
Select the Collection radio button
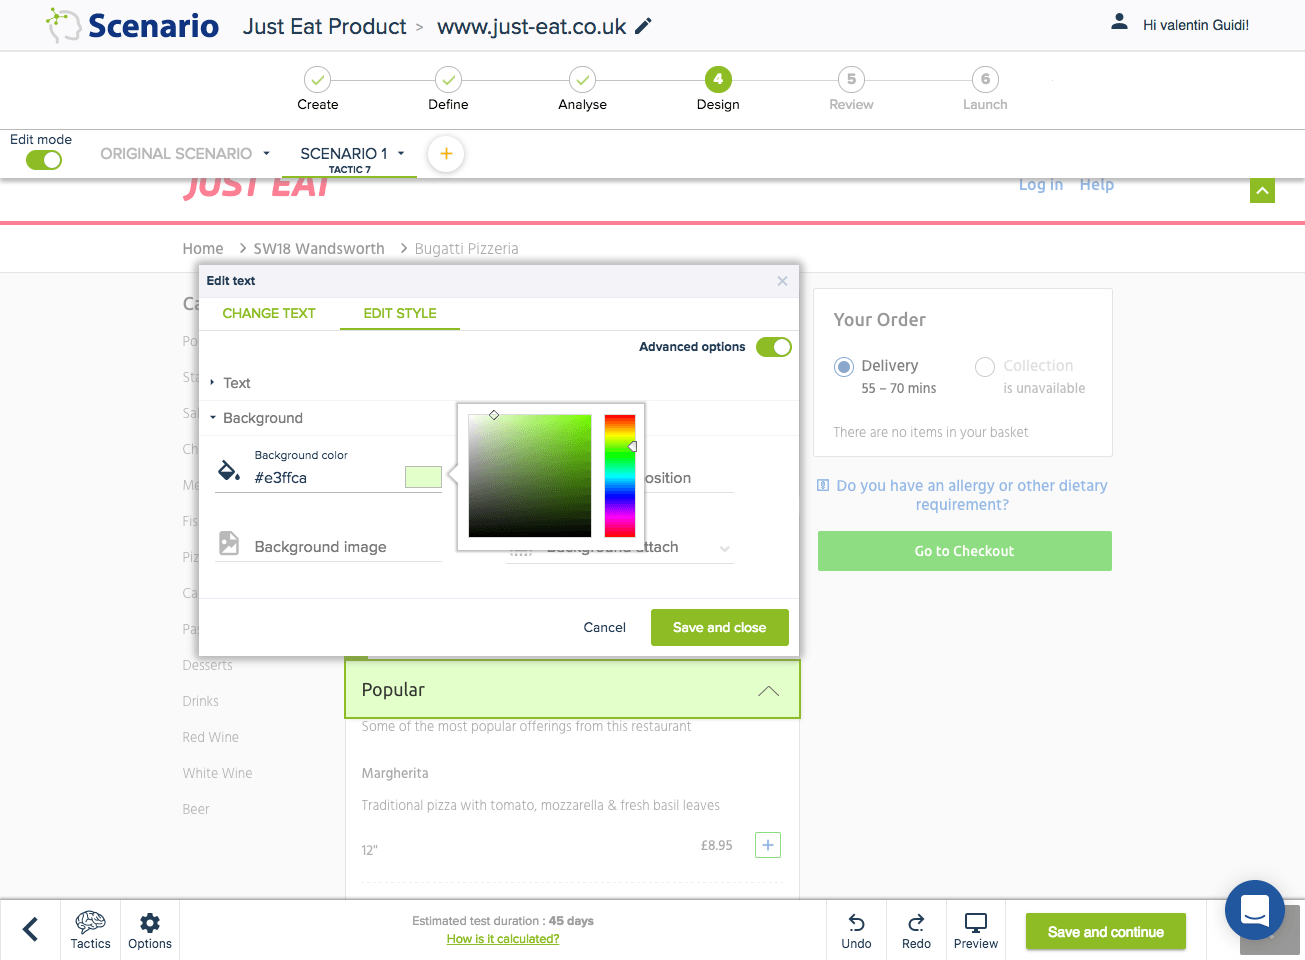(x=985, y=367)
